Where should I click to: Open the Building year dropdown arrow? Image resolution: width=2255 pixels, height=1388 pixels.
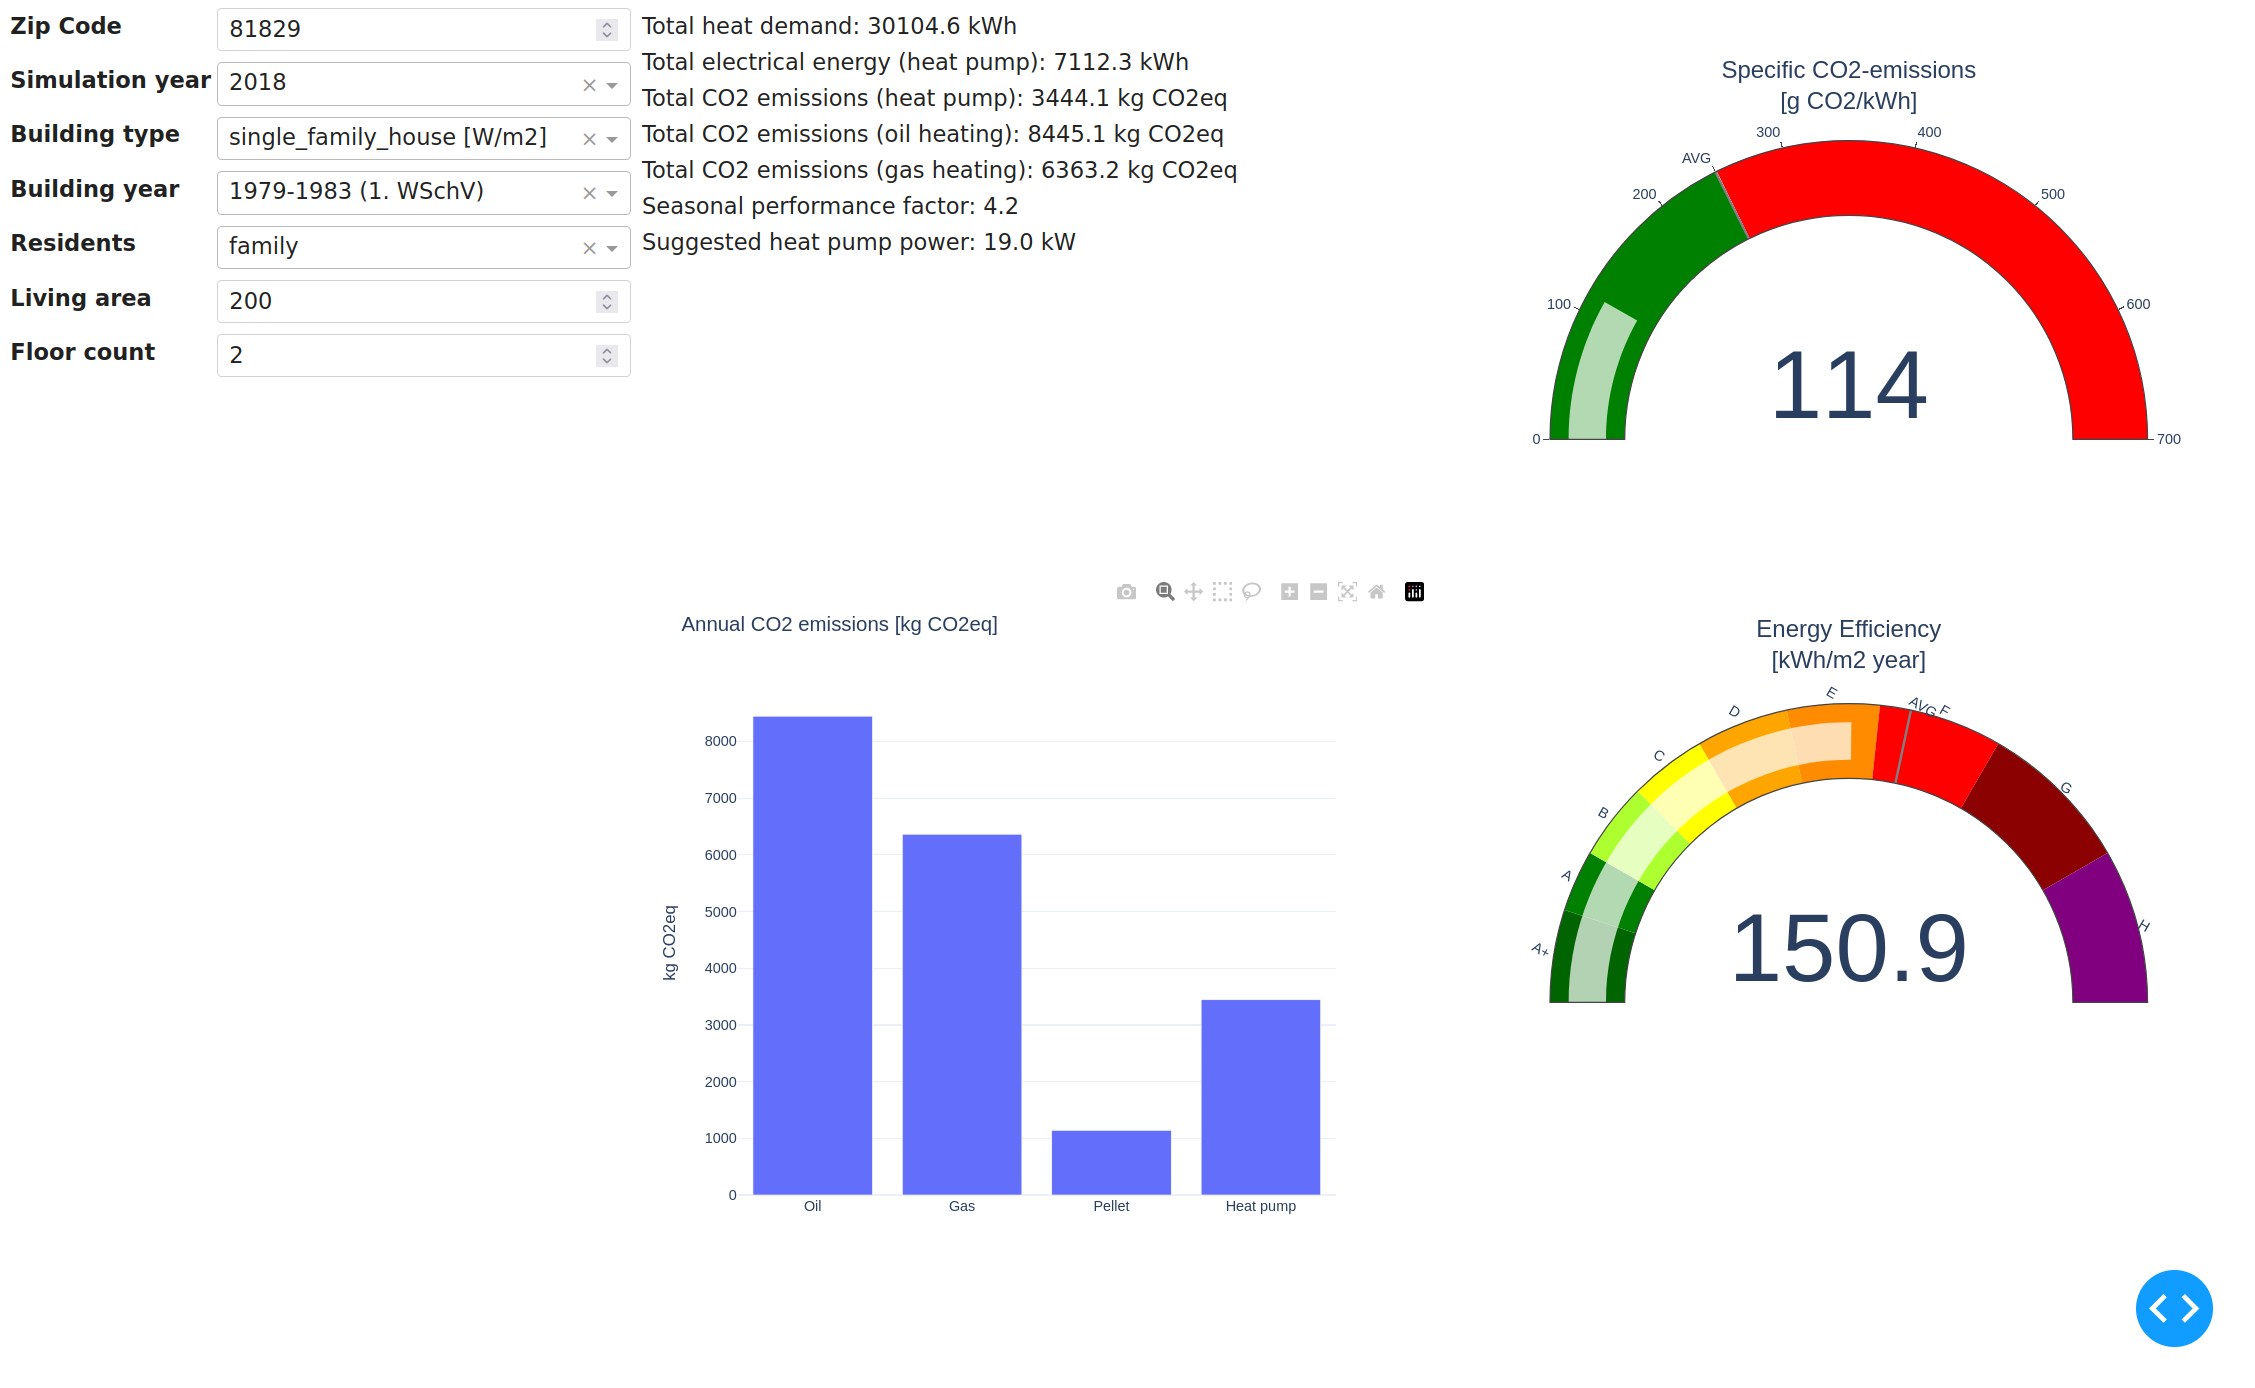(x=612, y=193)
